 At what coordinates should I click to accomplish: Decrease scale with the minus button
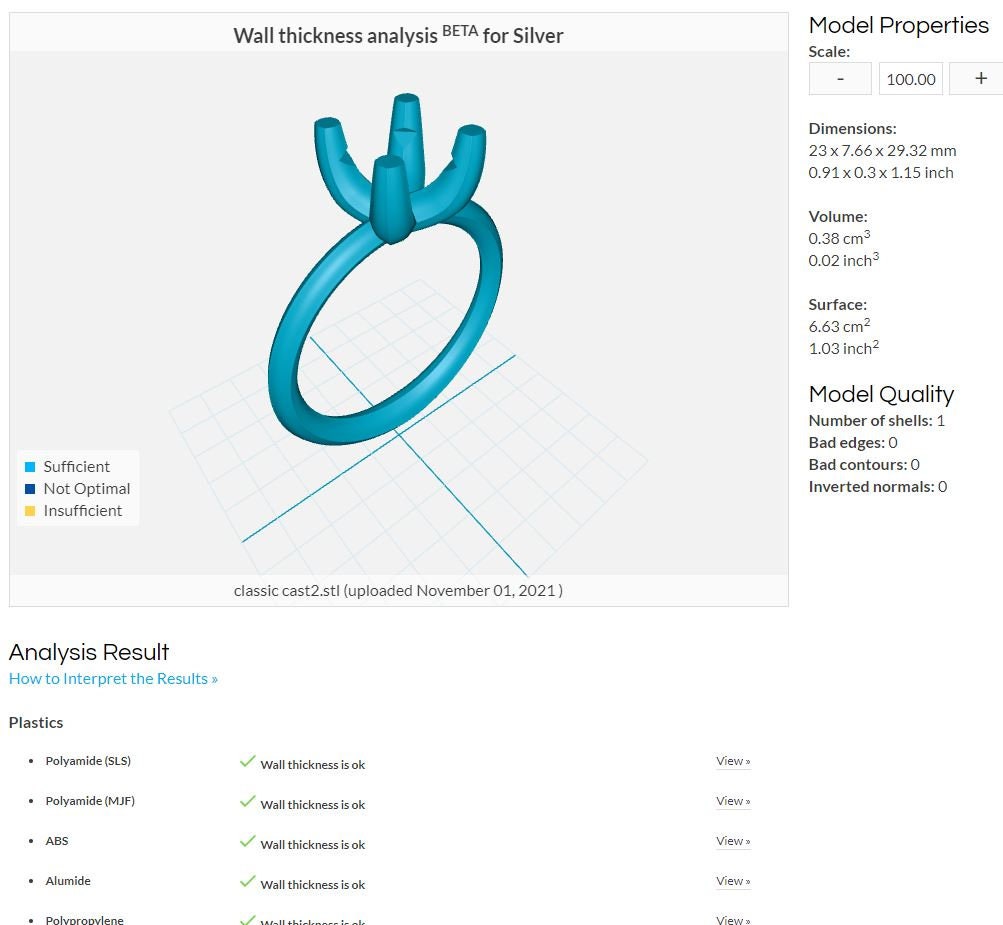(840, 79)
